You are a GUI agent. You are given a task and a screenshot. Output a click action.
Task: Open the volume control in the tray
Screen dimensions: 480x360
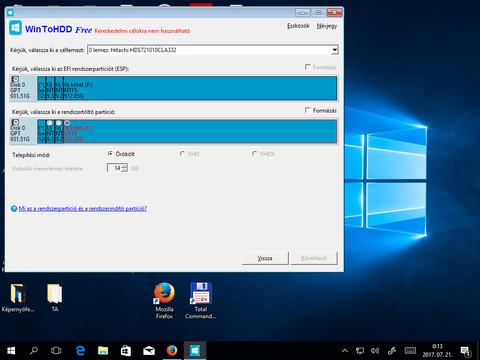(375, 351)
